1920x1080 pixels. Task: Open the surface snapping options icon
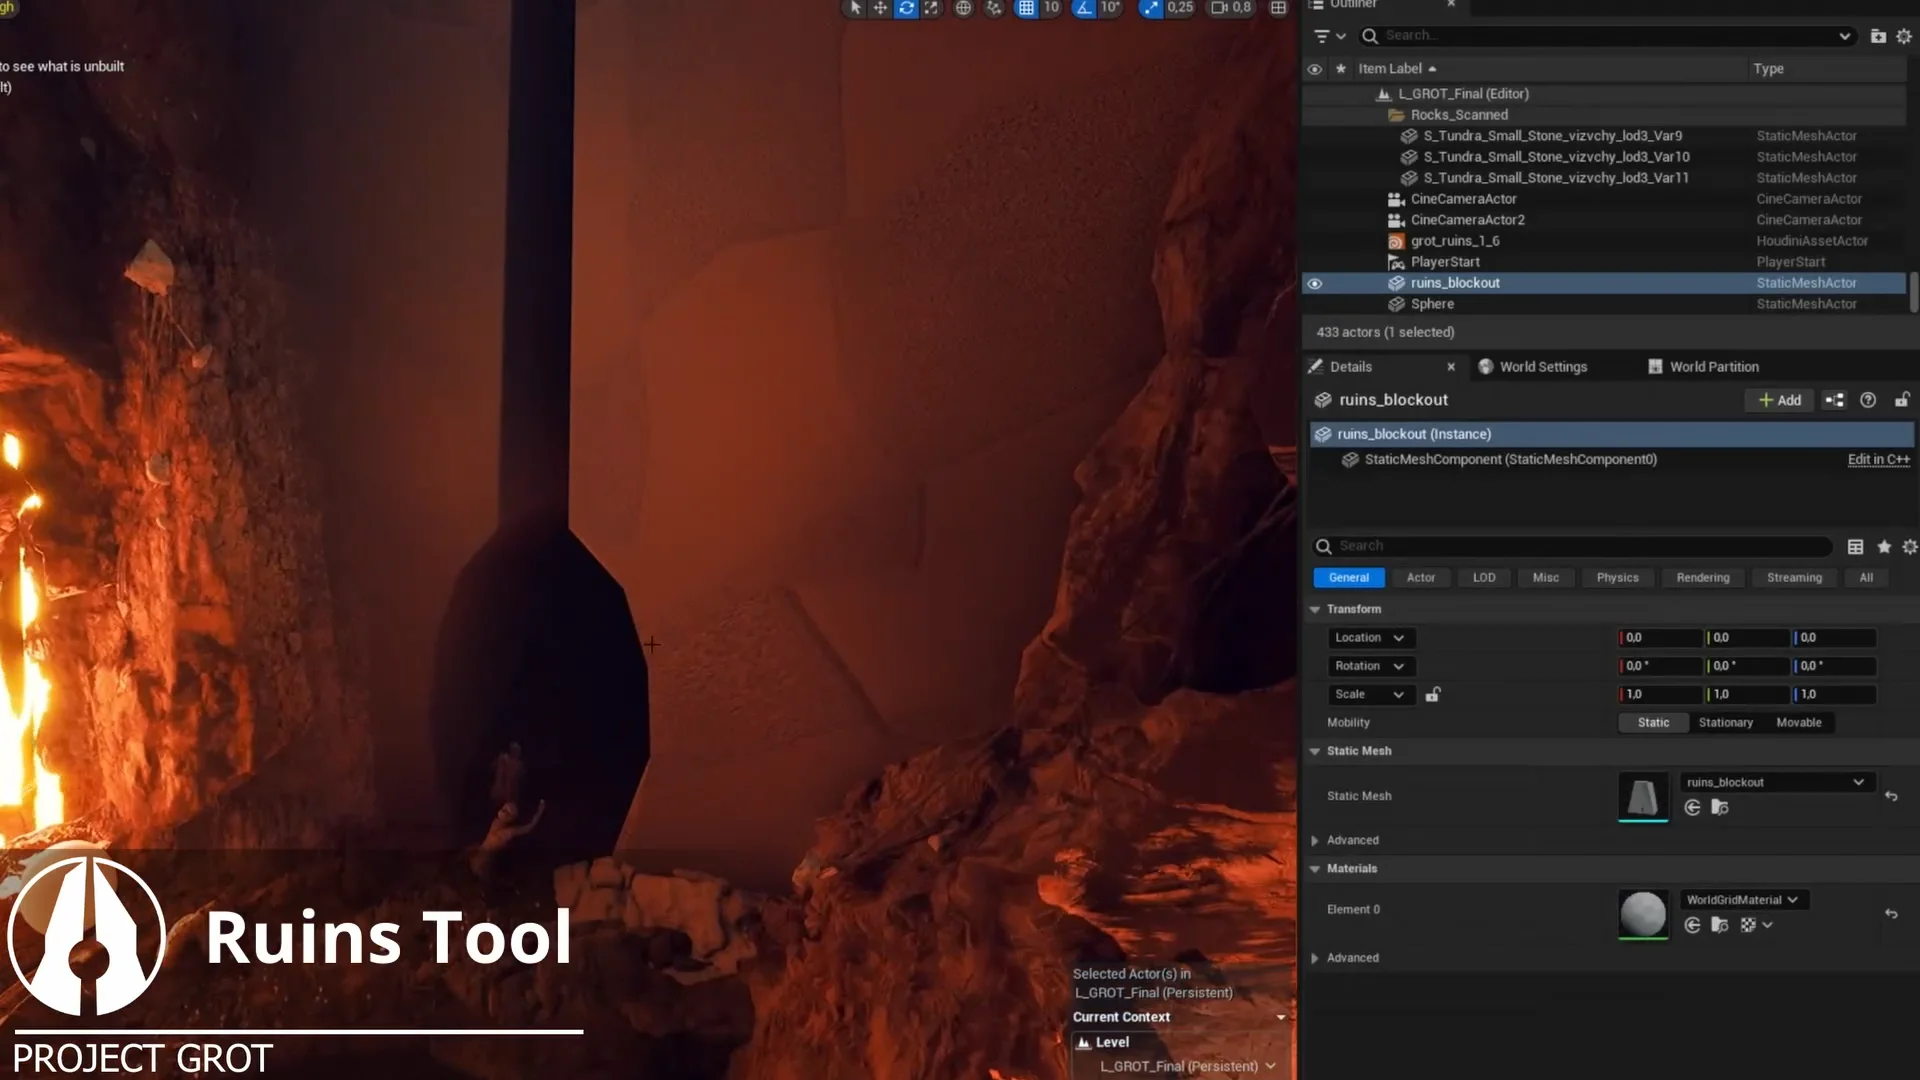(x=994, y=8)
